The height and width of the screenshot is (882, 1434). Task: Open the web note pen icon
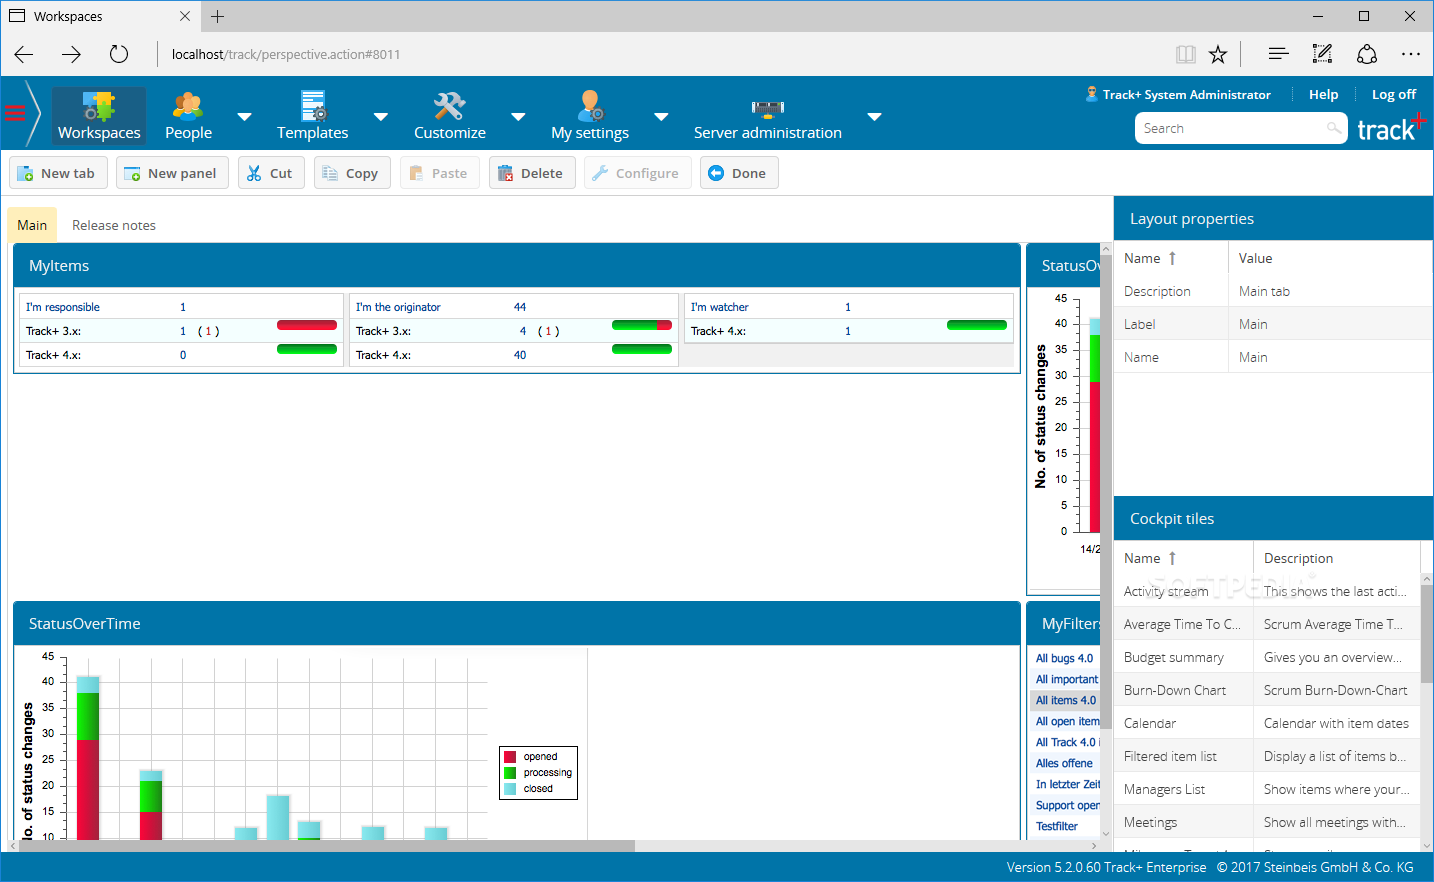[1322, 54]
